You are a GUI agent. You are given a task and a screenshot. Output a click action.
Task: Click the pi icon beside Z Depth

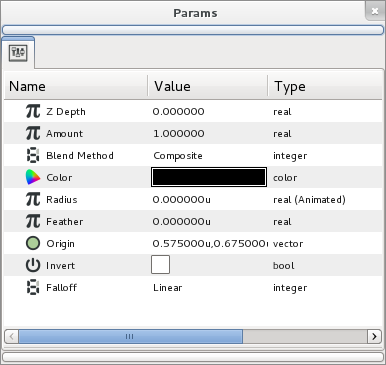tap(33, 111)
